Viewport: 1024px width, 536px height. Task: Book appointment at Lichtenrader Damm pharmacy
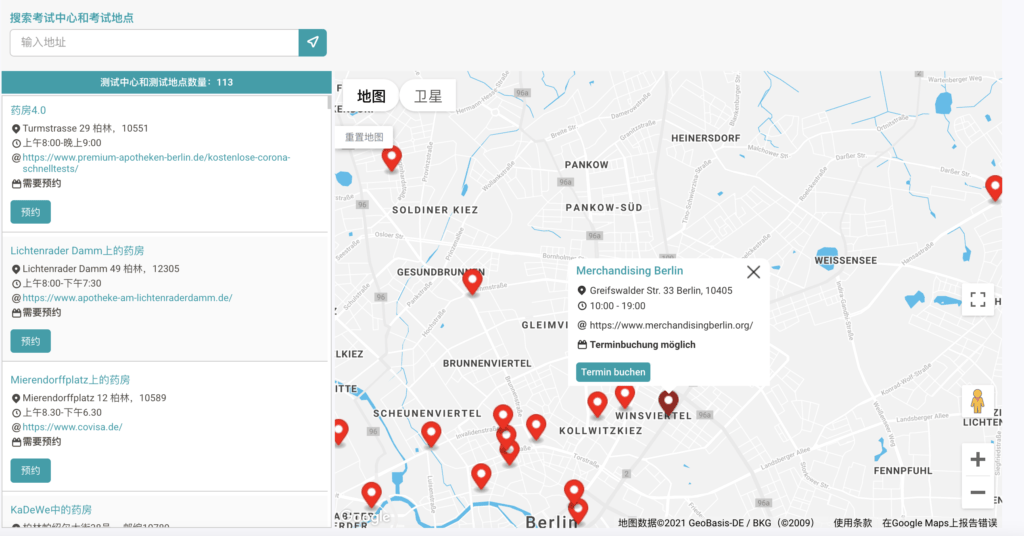point(30,341)
